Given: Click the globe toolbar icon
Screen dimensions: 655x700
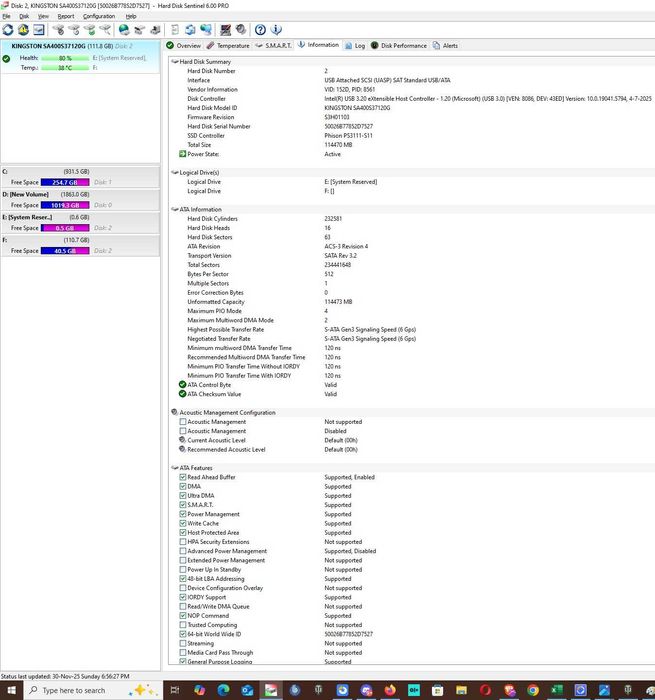Looking at the screenshot, I should pos(124,30).
